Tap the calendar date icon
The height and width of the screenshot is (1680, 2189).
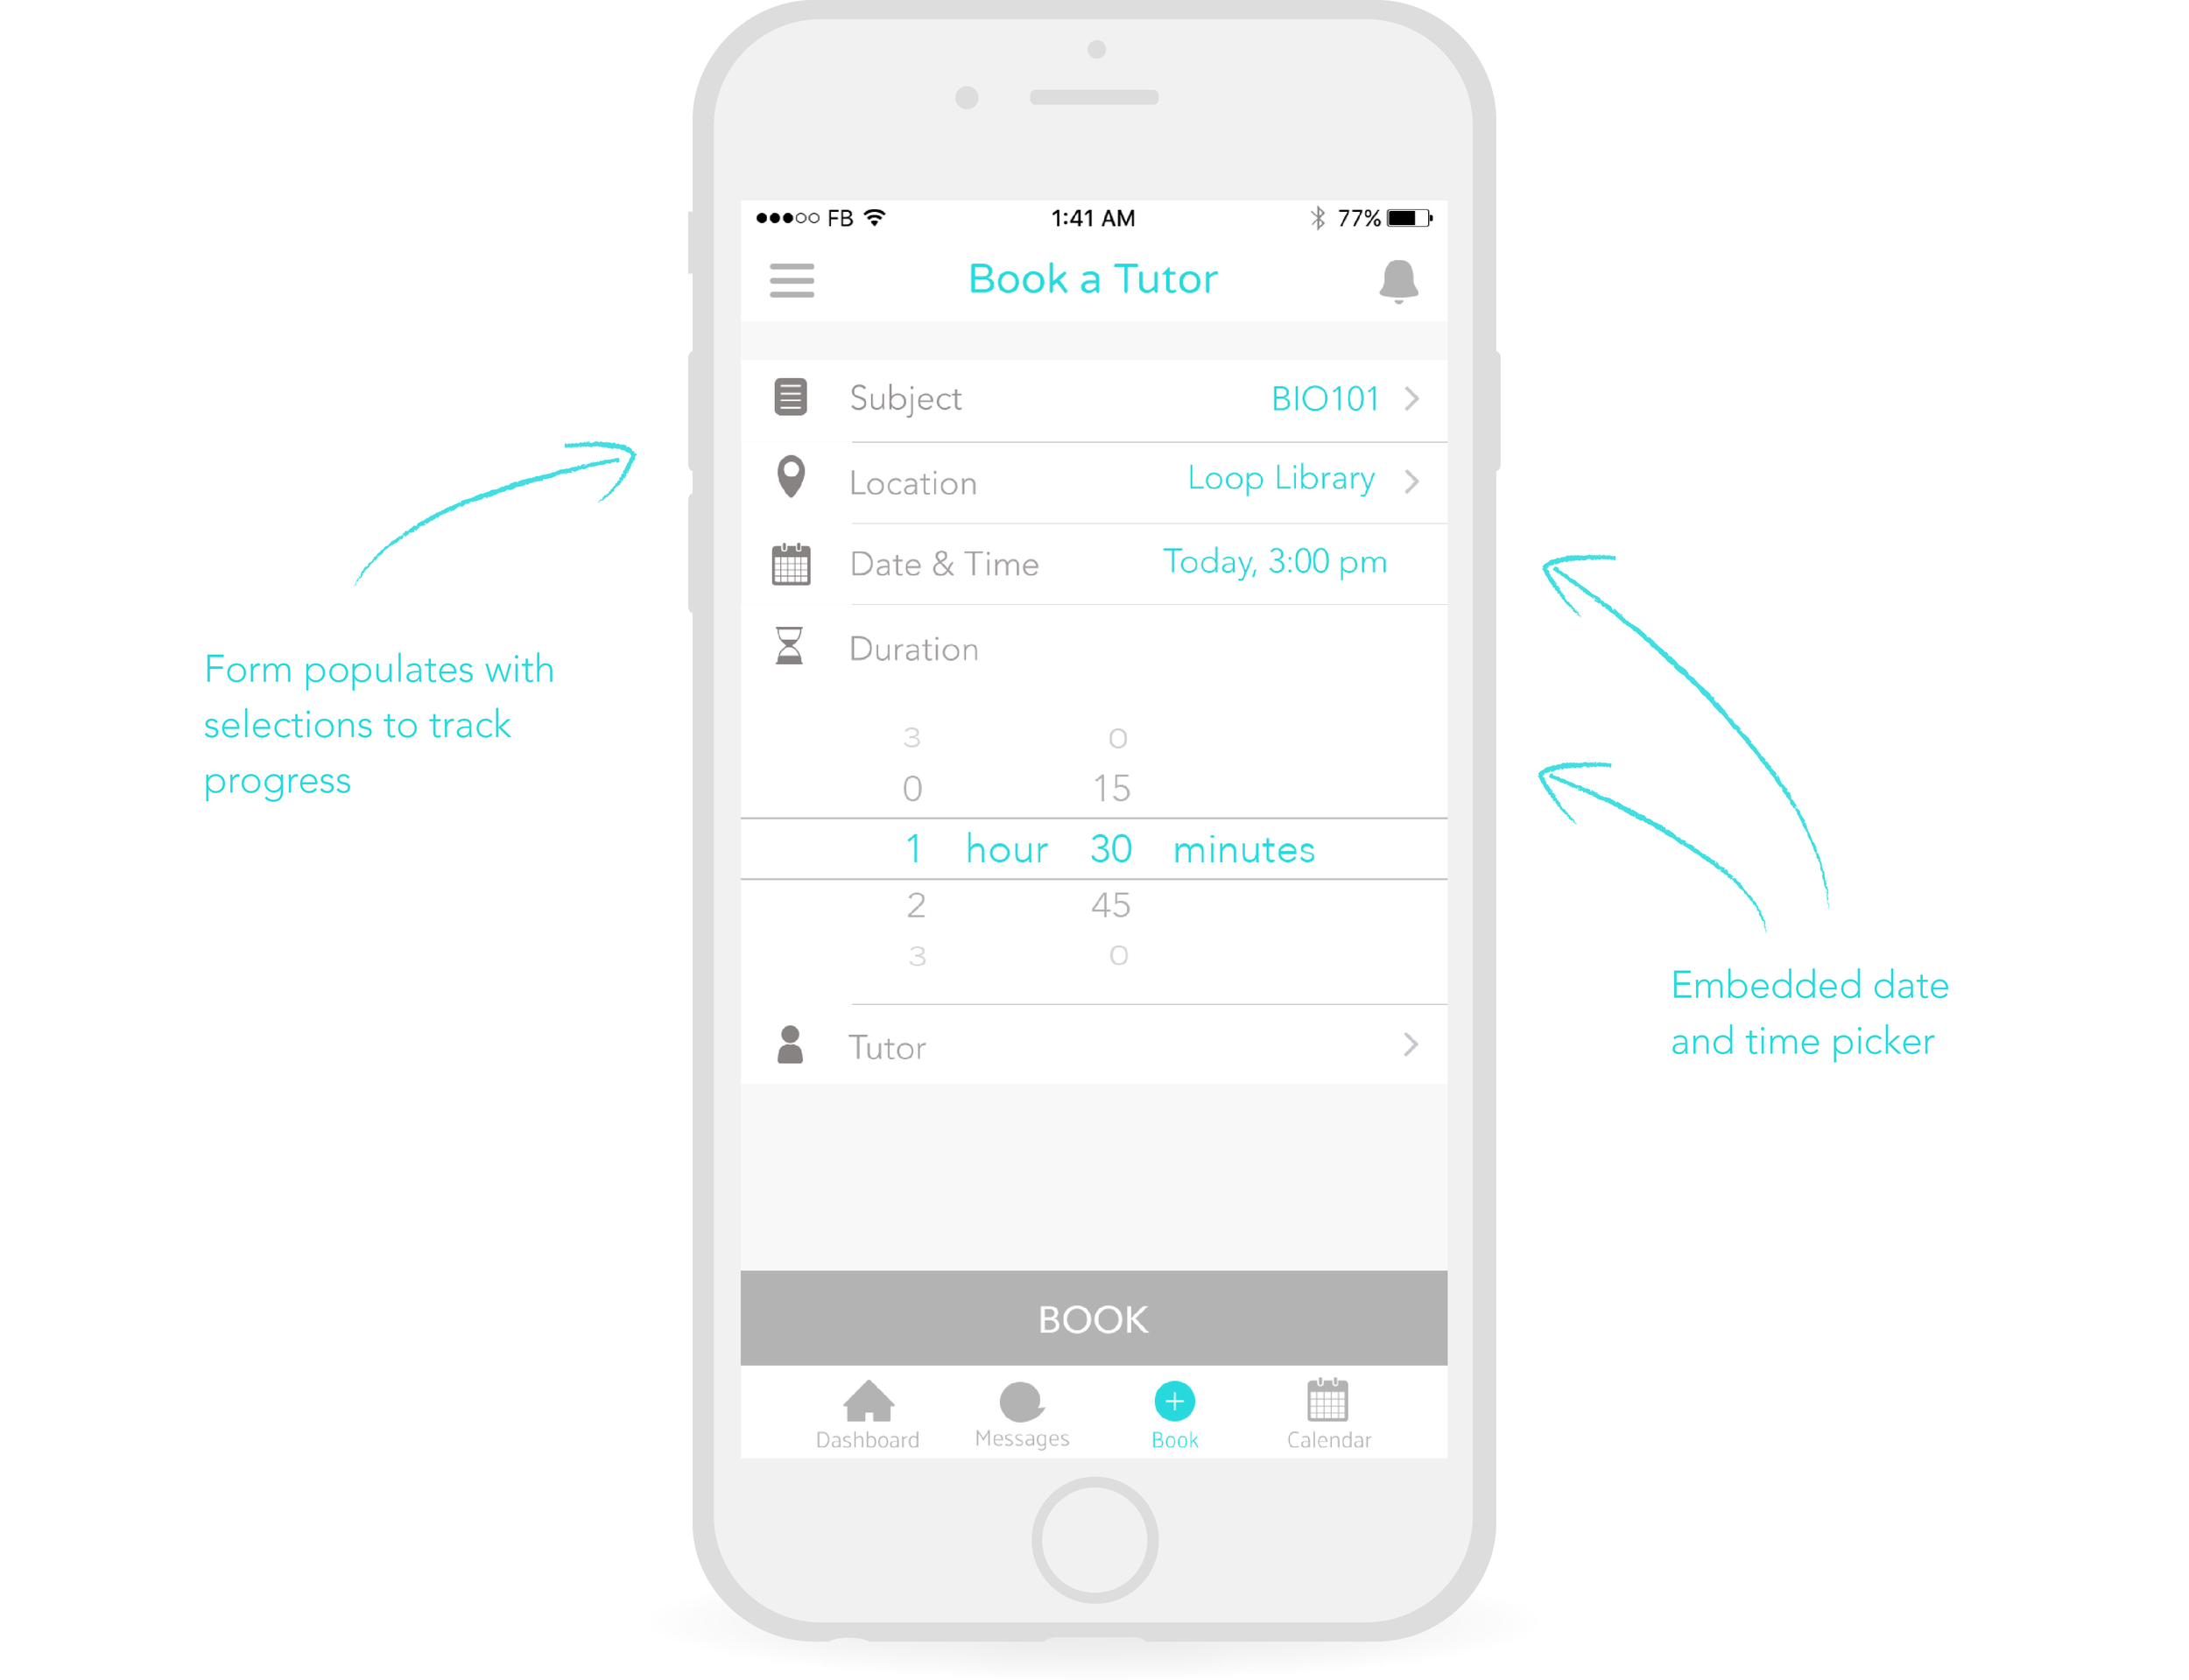tap(791, 565)
